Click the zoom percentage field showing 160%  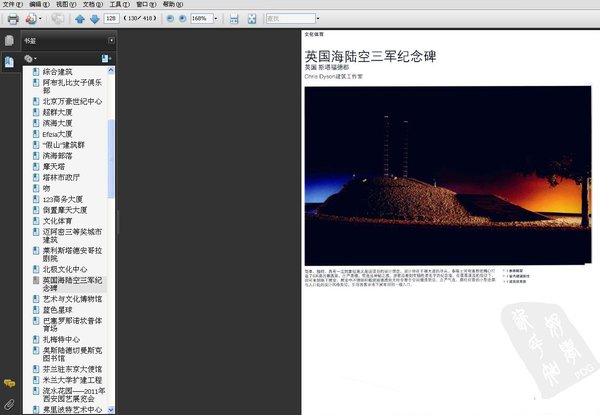point(202,18)
